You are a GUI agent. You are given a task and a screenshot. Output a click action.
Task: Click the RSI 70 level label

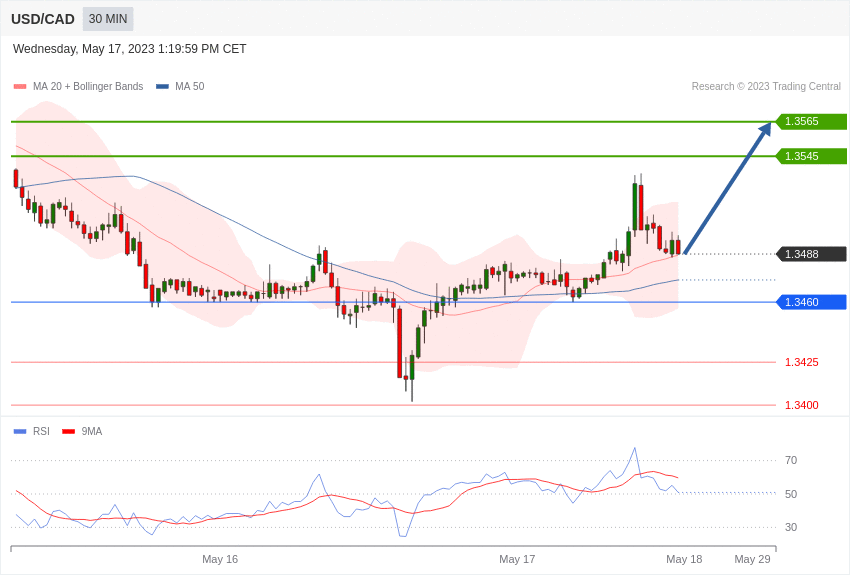click(x=791, y=460)
